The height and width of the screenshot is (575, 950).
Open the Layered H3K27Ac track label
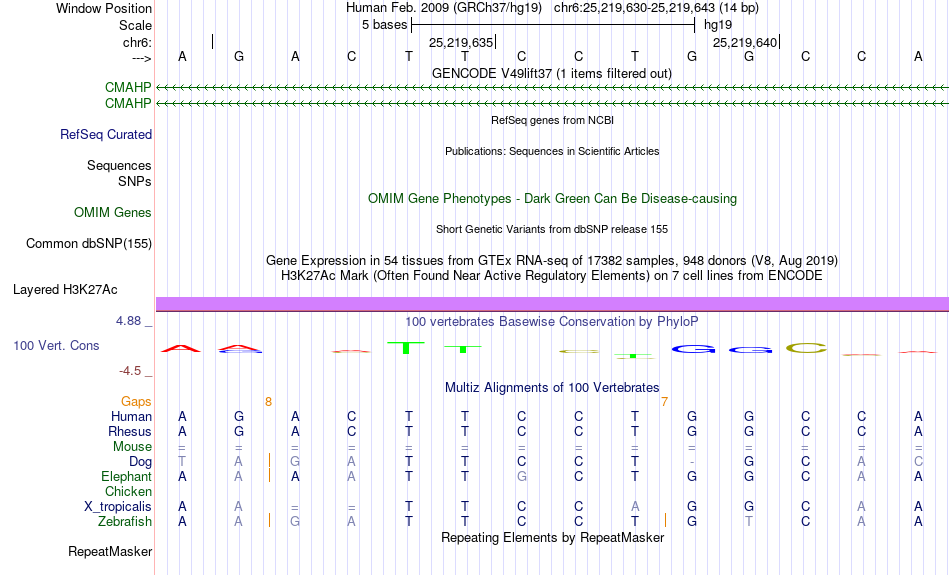click(x=65, y=290)
